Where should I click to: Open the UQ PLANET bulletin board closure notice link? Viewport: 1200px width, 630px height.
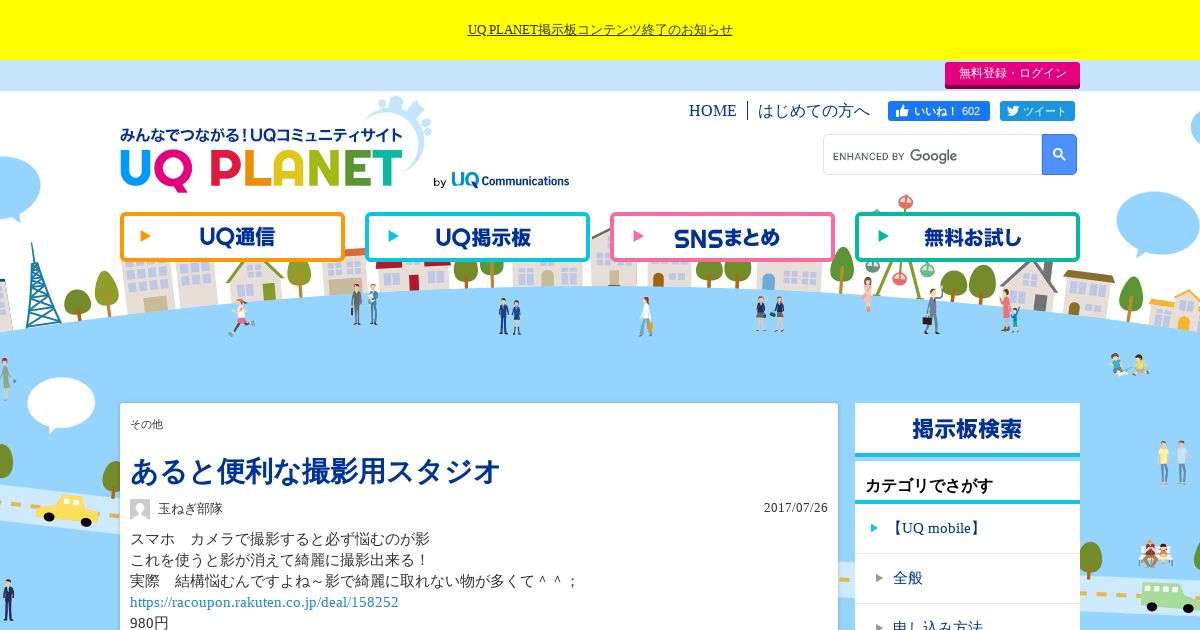pos(600,30)
